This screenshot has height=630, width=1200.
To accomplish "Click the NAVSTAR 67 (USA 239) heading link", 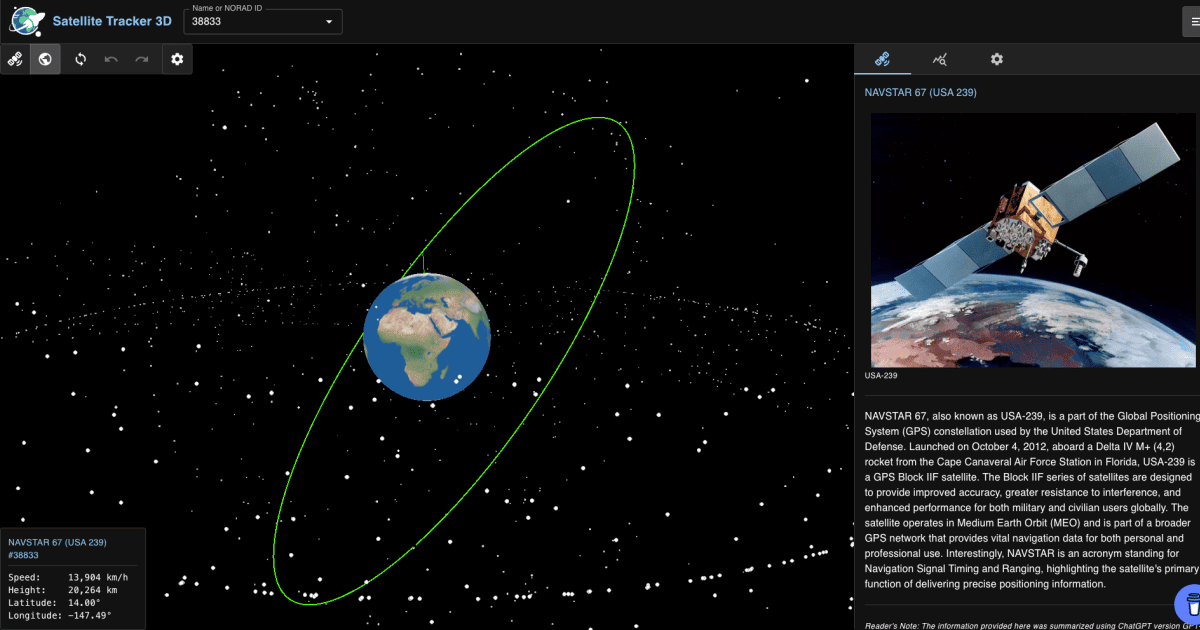I will click(x=919, y=91).
